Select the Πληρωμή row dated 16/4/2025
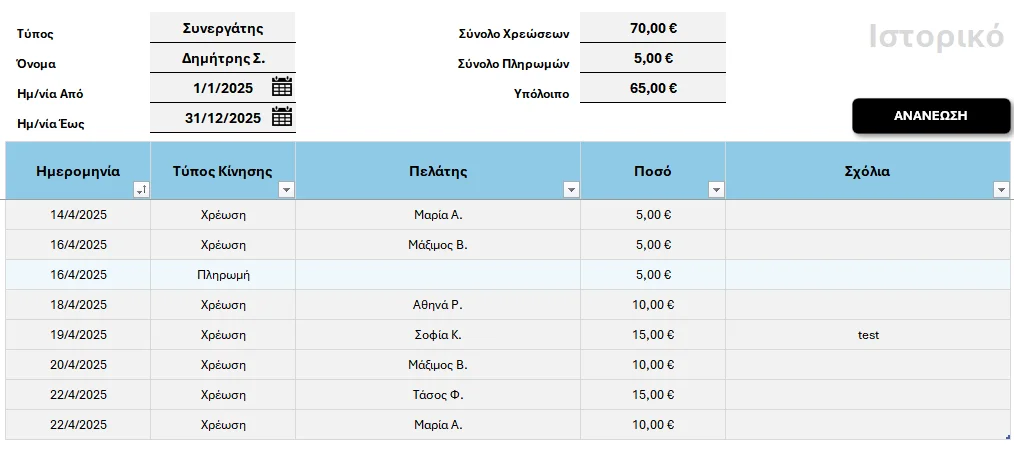The width and height of the screenshot is (1014, 449). [x=508, y=275]
